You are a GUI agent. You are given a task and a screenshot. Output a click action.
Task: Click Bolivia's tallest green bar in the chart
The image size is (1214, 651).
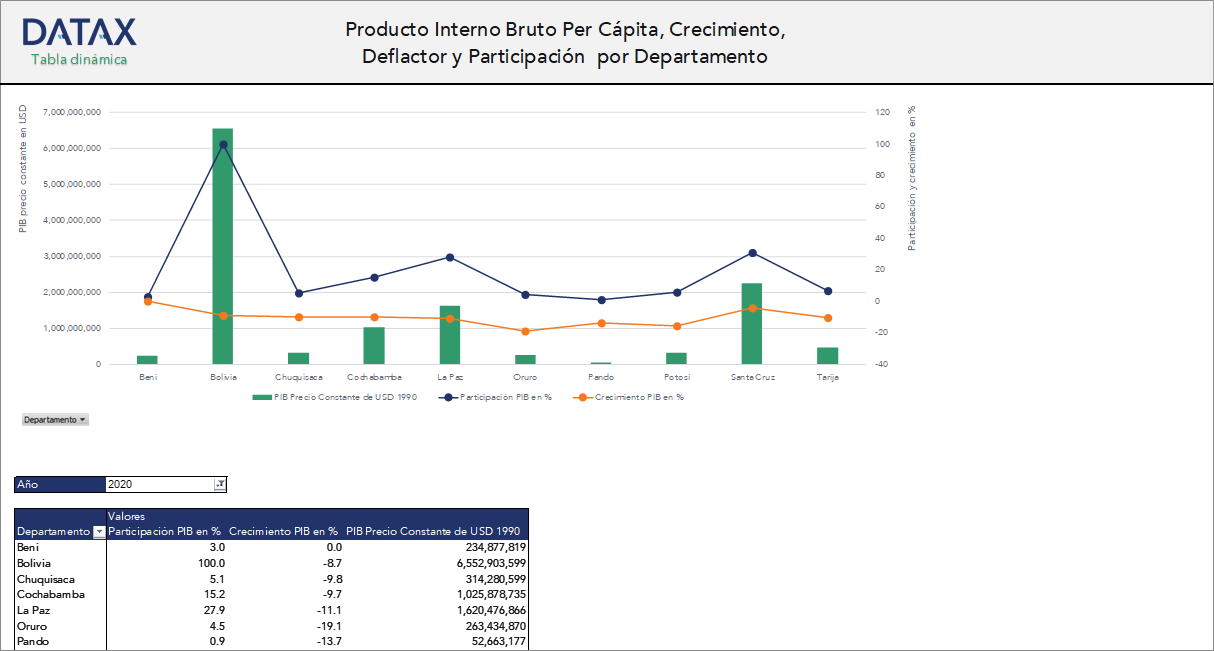[x=225, y=250]
